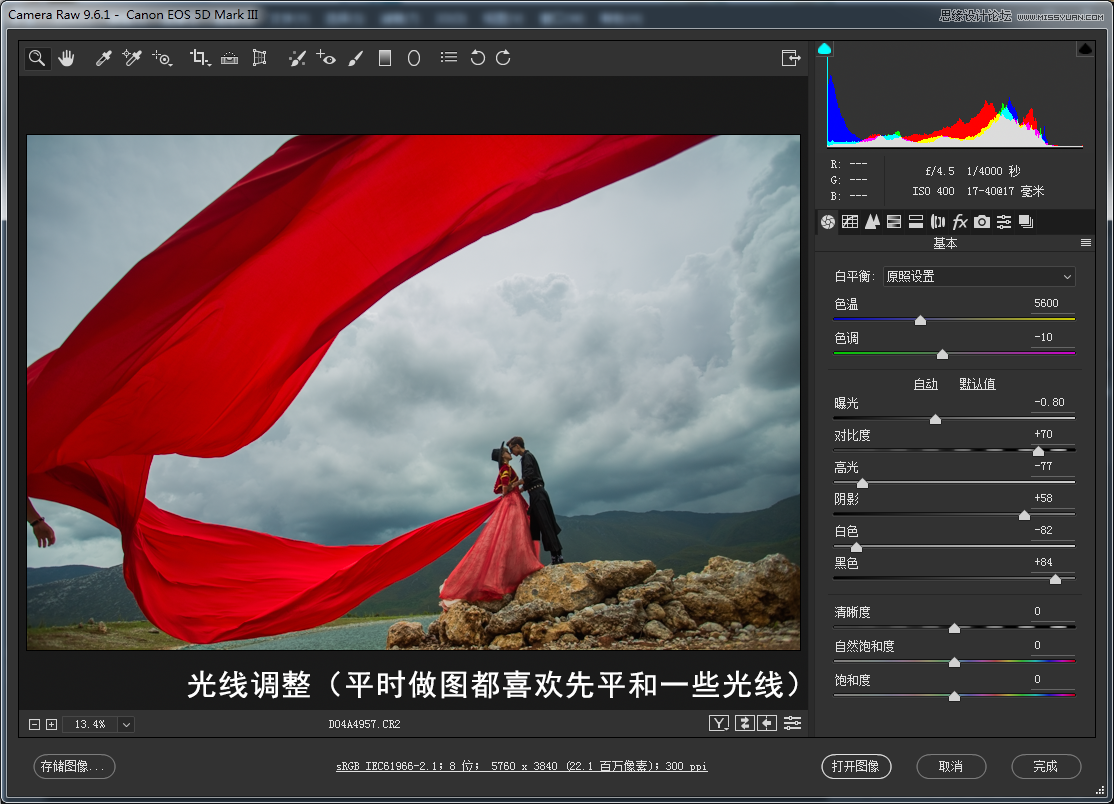Select the Zoom tool

point(37,58)
